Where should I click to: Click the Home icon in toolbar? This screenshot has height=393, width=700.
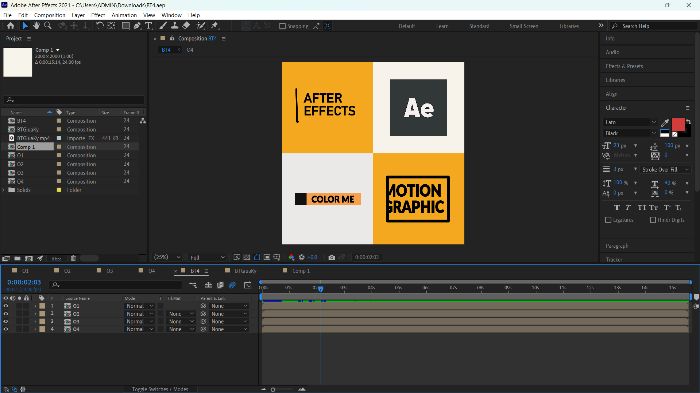[11, 26]
